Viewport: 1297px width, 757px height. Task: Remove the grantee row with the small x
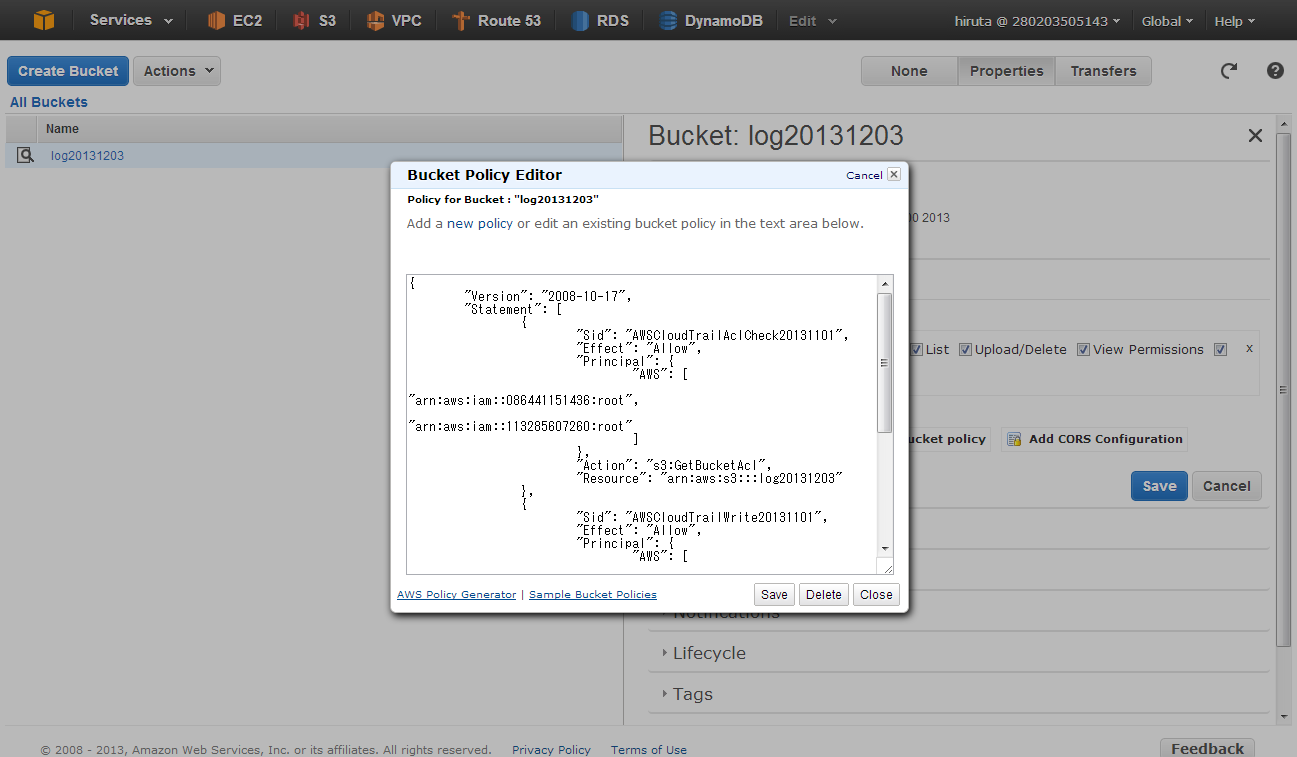[x=1249, y=348]
